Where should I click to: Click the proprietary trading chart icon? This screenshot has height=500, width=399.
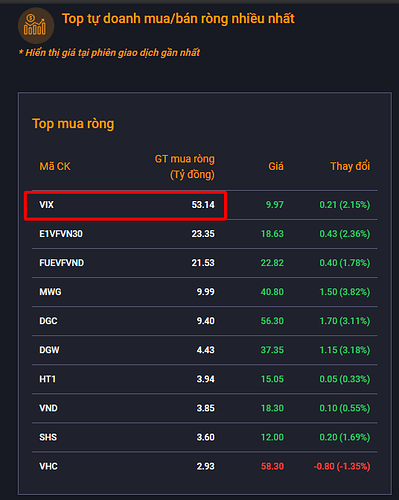tap(36, 26)
